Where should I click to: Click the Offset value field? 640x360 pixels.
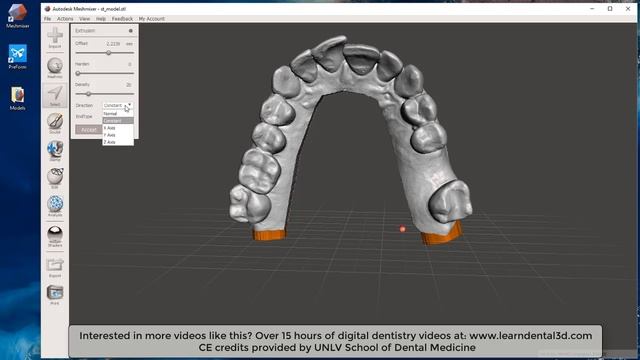[x=113, y=44]
